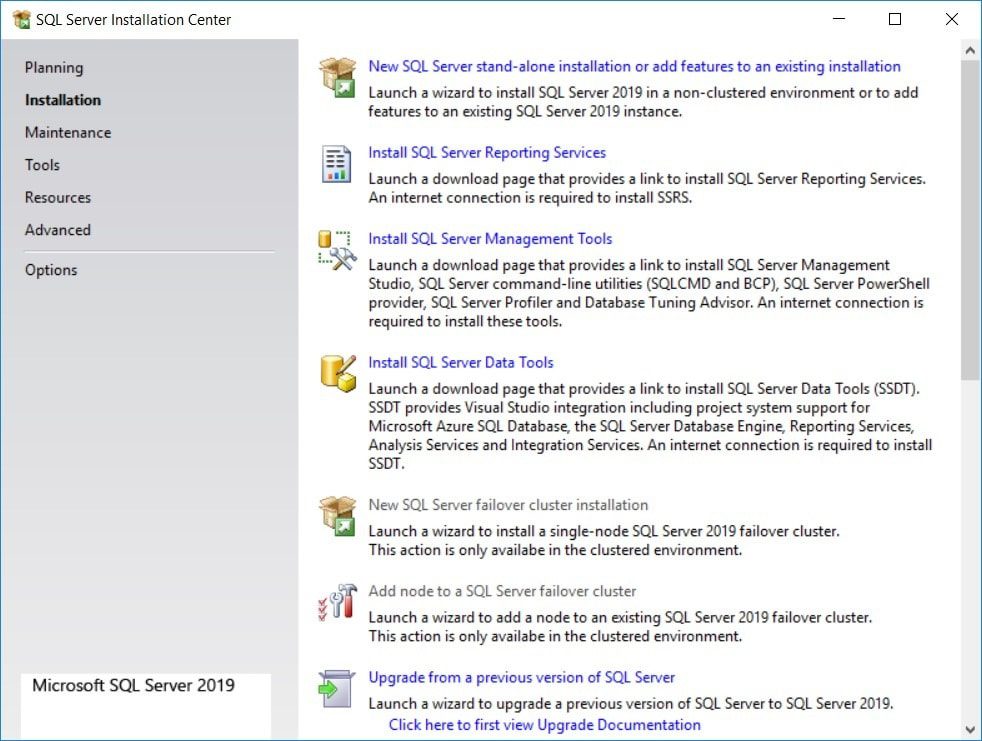Open the Options section
The height and width of the screenshot is (741, 982).
click(50, 269)
